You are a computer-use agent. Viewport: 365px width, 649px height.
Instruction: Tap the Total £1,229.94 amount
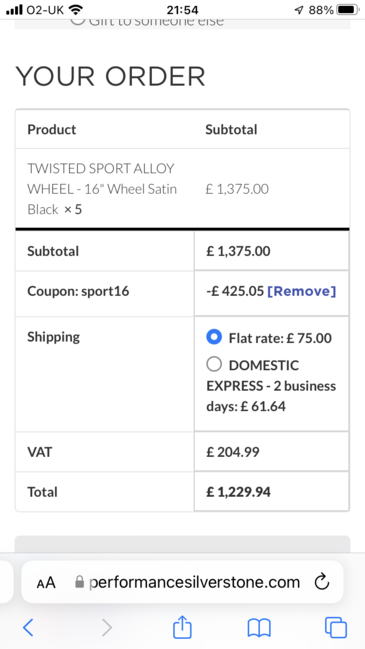tap(238, 492)
